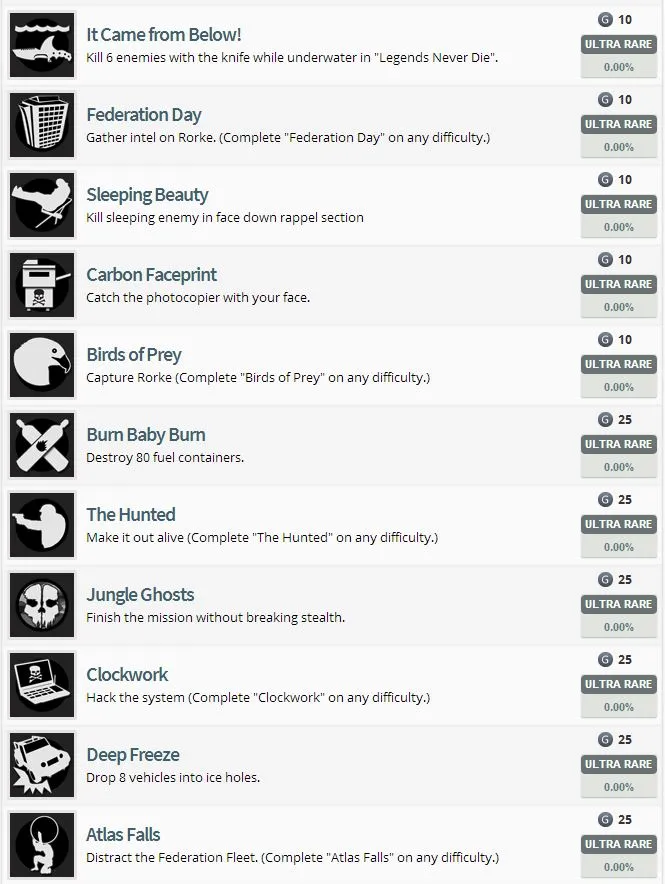Click Ultra Rare badge for Burn Baby Burn
The height and width of the screenshot is (884, 665).
618,444
